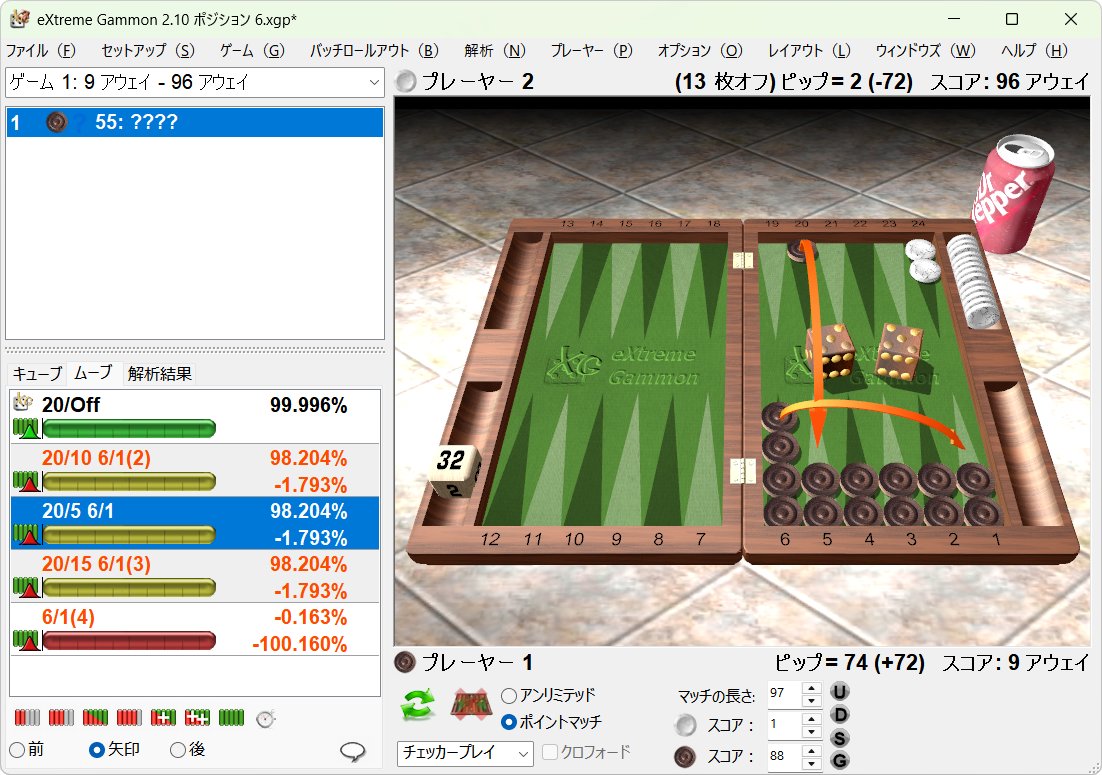Click the U round button

click(839, 692)
